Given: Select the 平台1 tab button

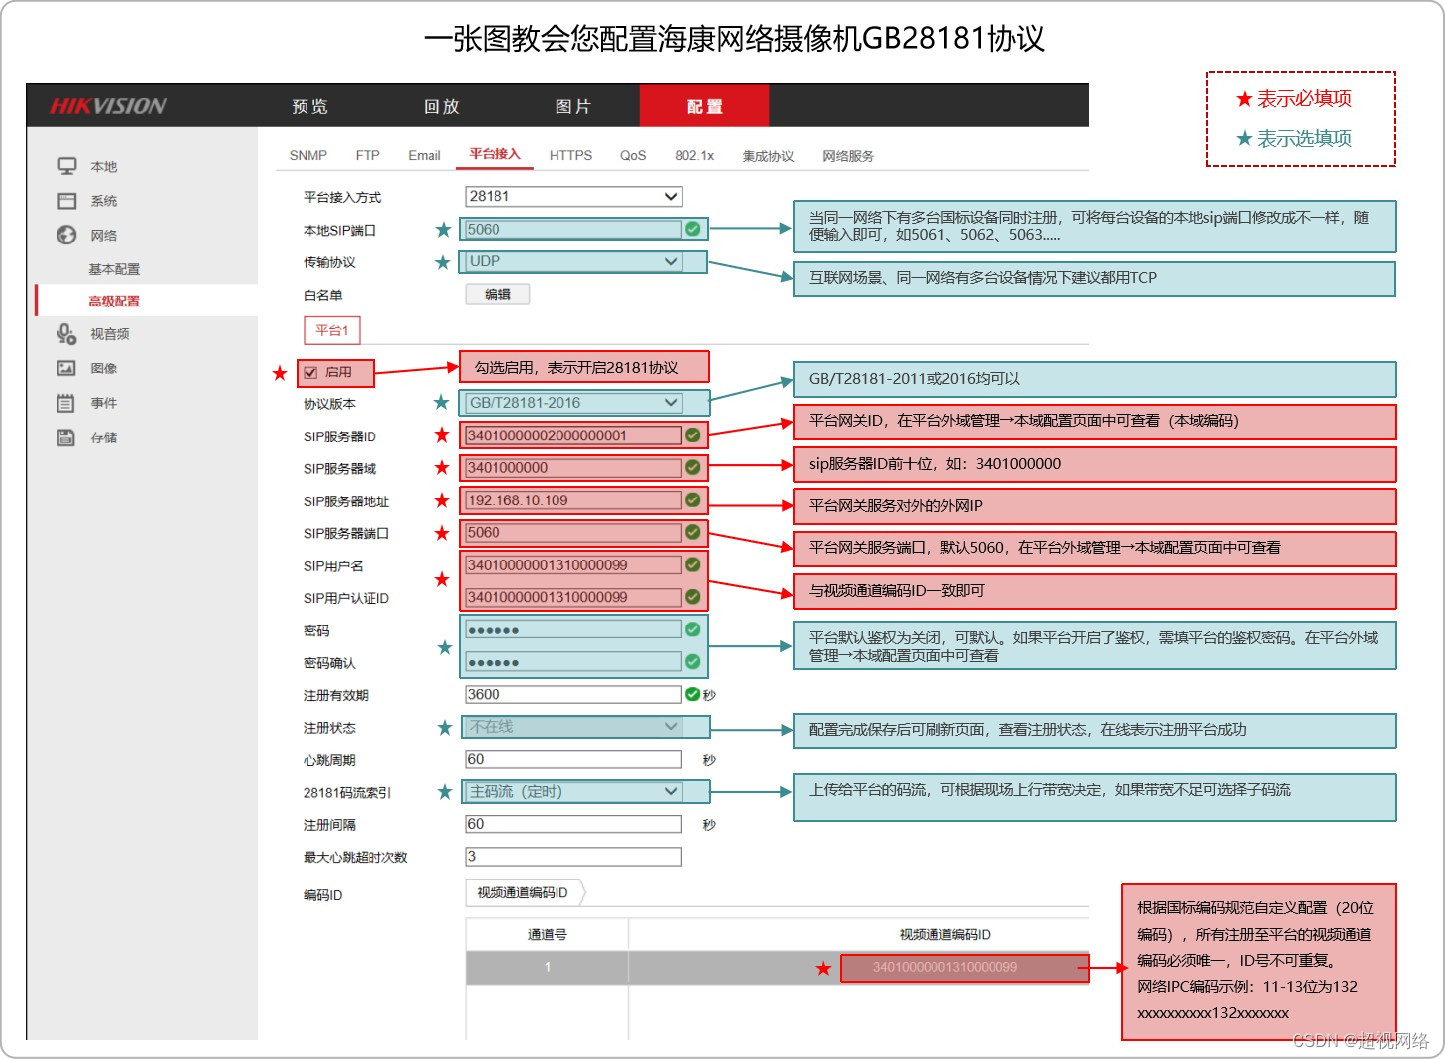Looking at the screenshot, I should tap(332, 330).
